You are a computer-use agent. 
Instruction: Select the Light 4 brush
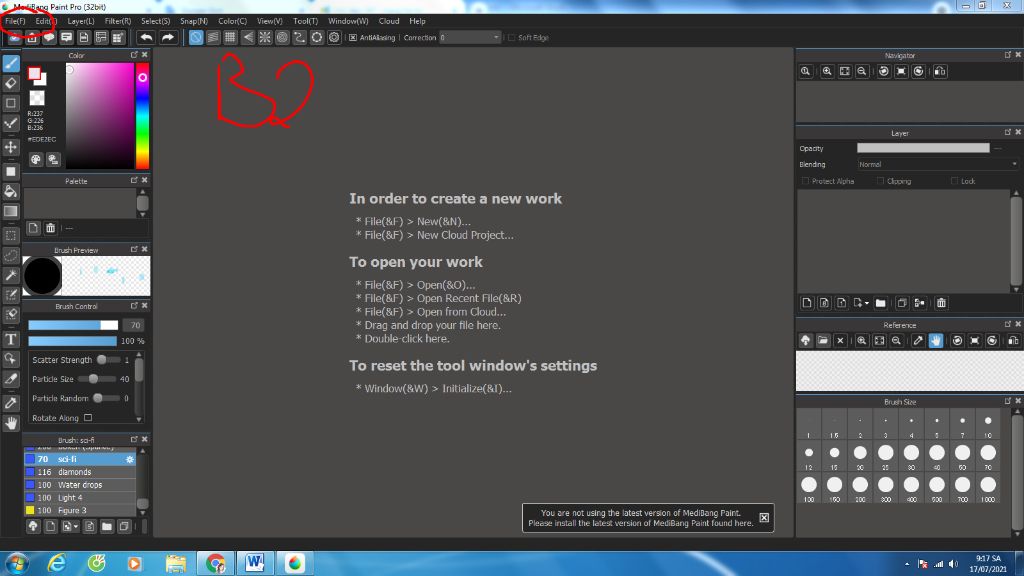tap(80, 498)
